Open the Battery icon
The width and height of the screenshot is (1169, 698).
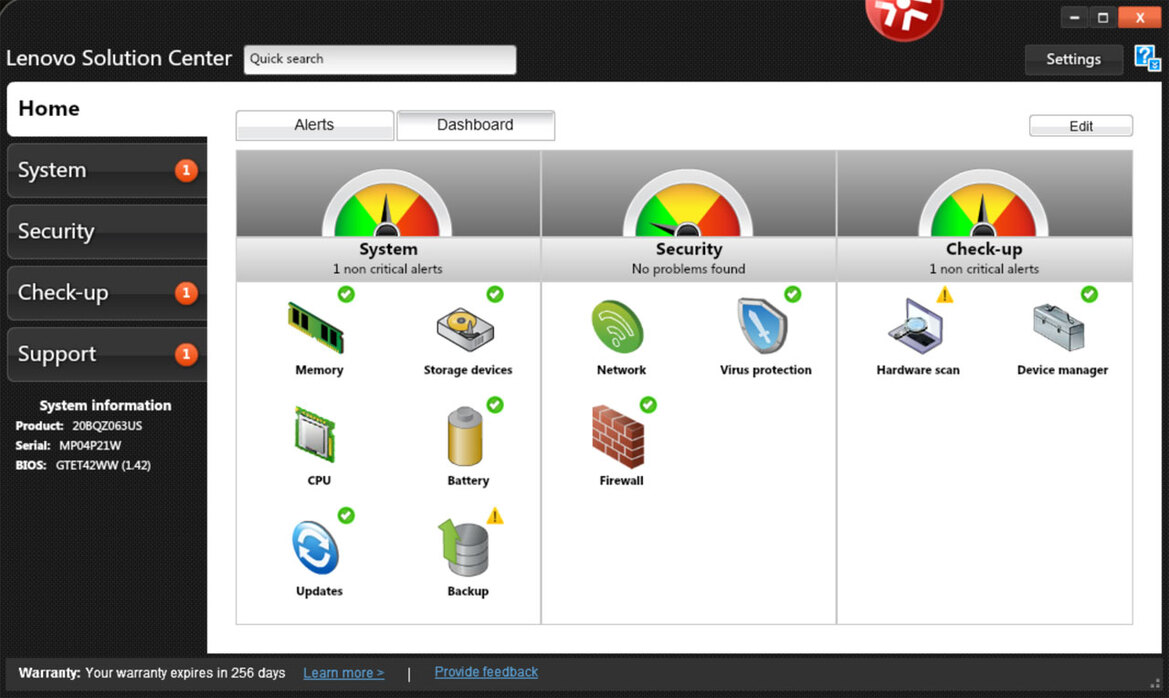coord(464,436)
